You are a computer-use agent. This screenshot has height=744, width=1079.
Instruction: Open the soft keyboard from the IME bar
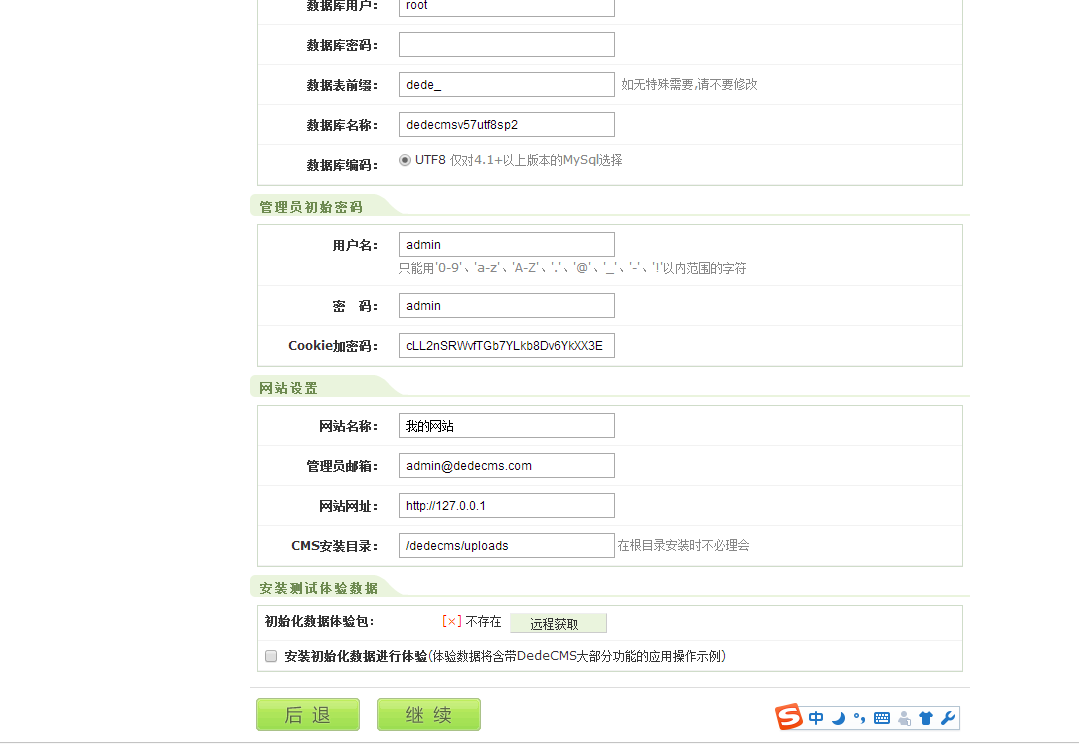pos(881,718)
